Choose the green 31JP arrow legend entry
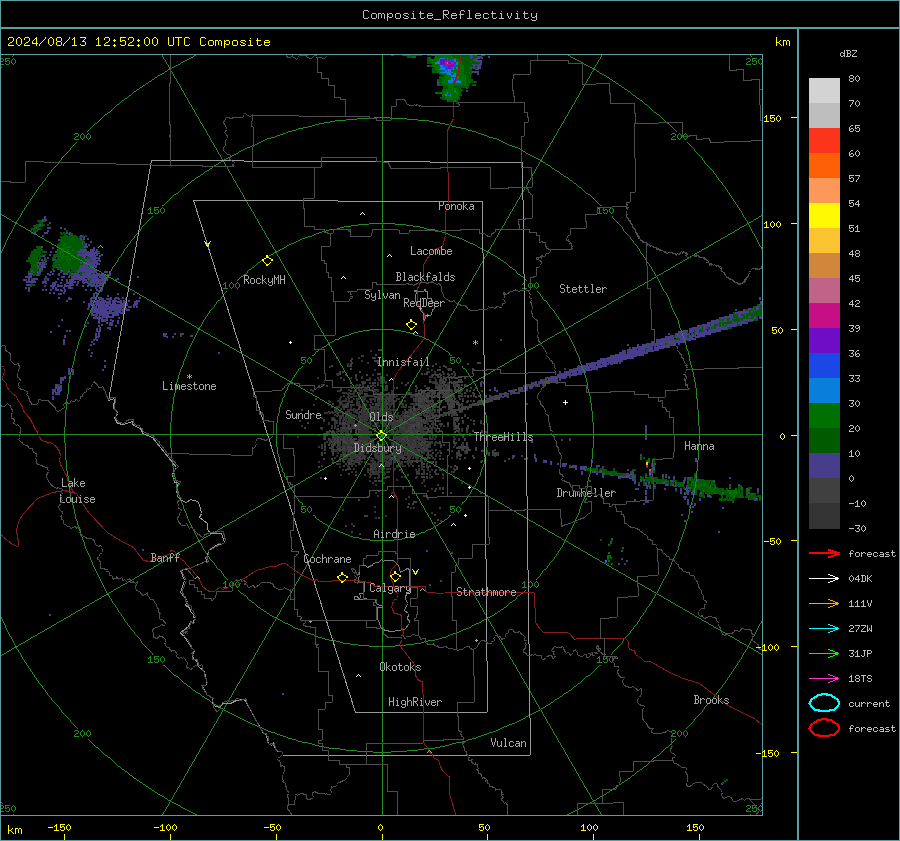 pos(824,653)
